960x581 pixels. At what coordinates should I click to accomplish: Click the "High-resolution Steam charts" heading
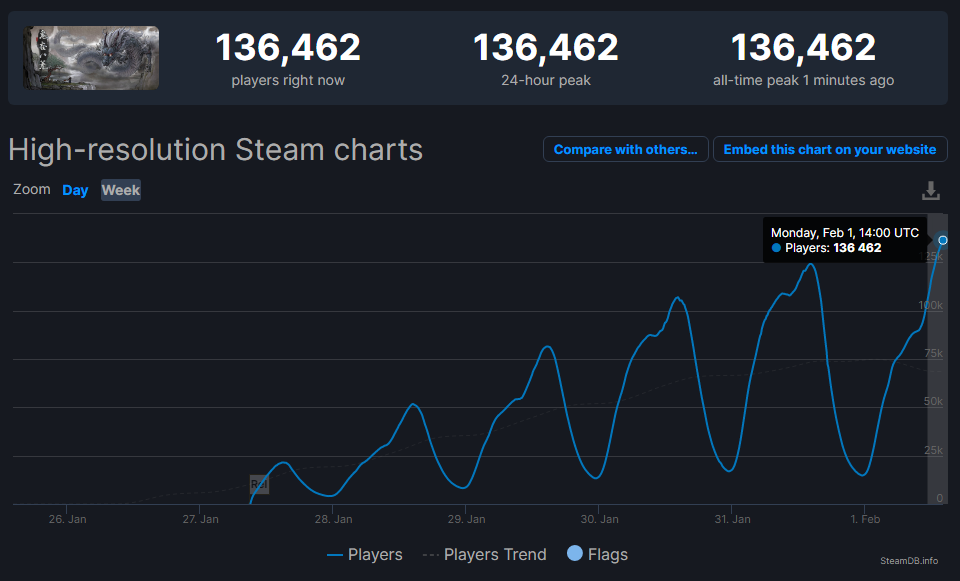214,149
